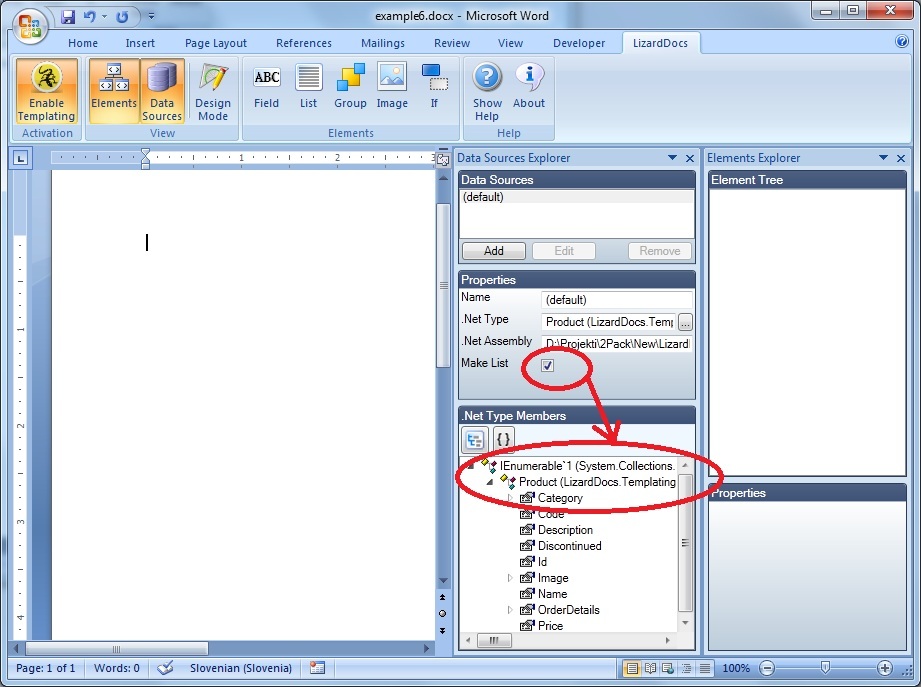921x687 pixels.
Task: Select the View ribbon tab
Action: (x=510, y=43)
